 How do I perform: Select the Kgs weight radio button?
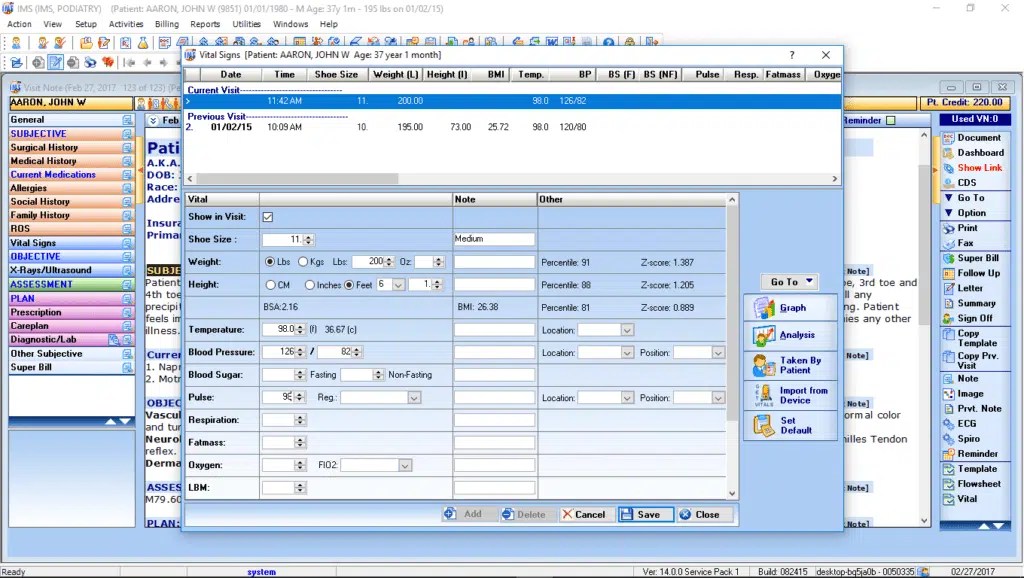(303, 262)
